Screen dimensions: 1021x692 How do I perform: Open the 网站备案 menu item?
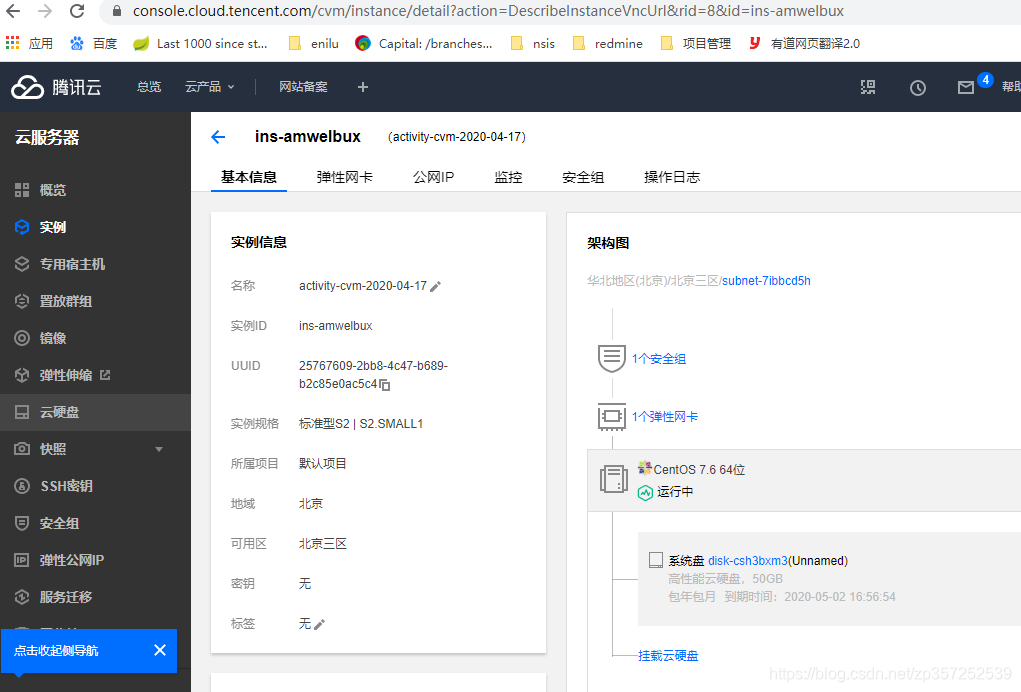[x=303, y=87]
